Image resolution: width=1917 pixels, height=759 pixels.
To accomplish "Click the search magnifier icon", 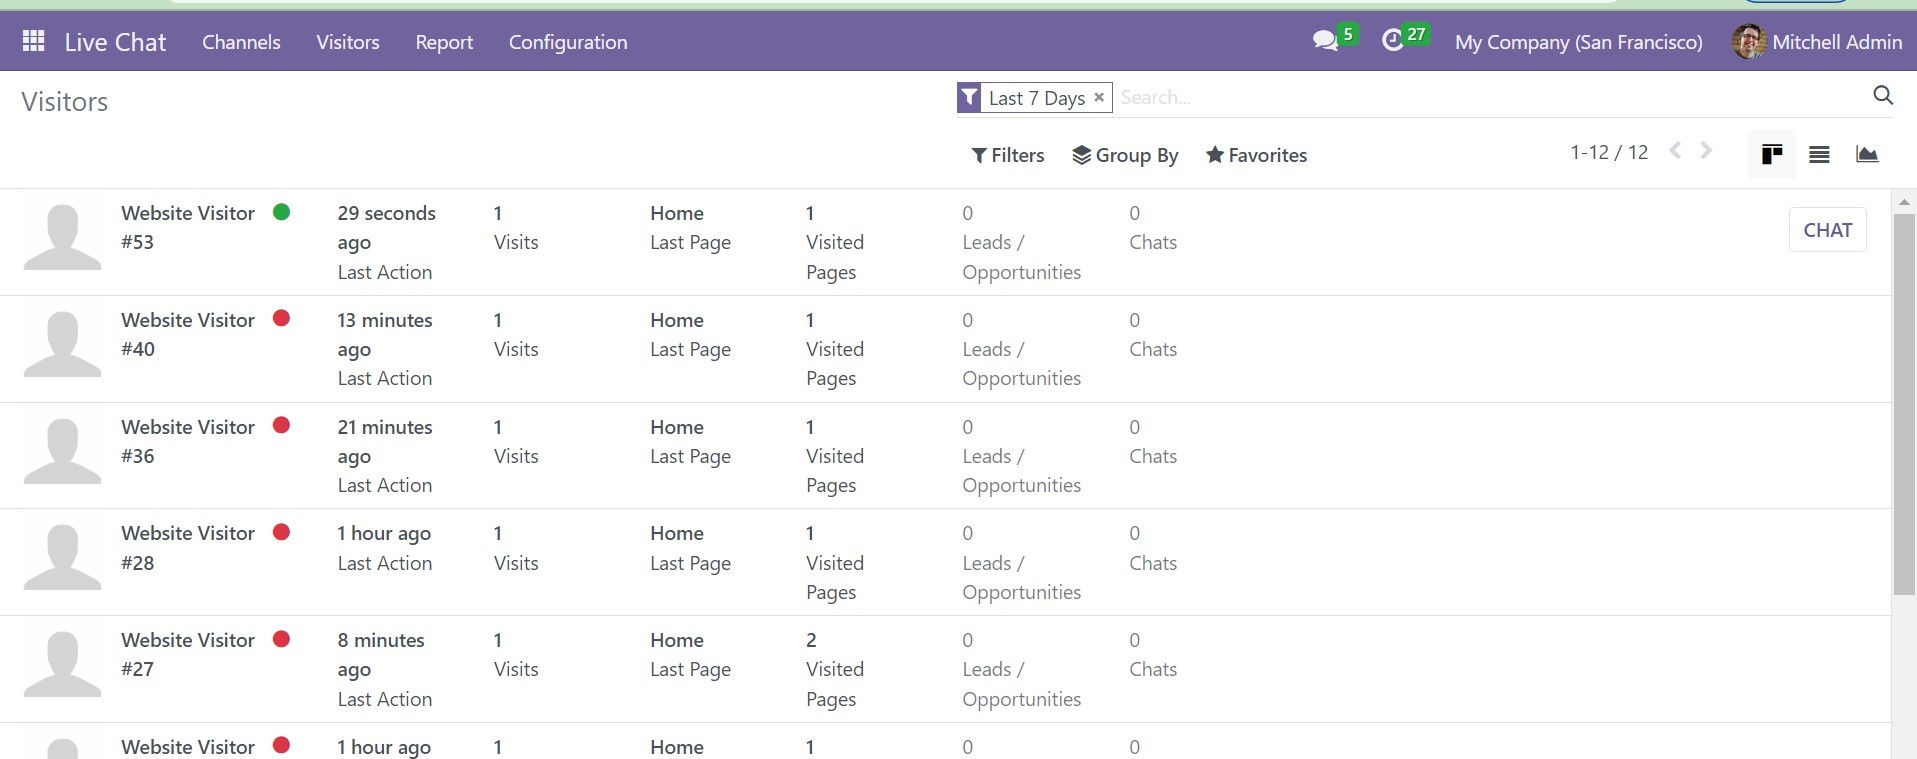I will click(x=1882, y=96).
